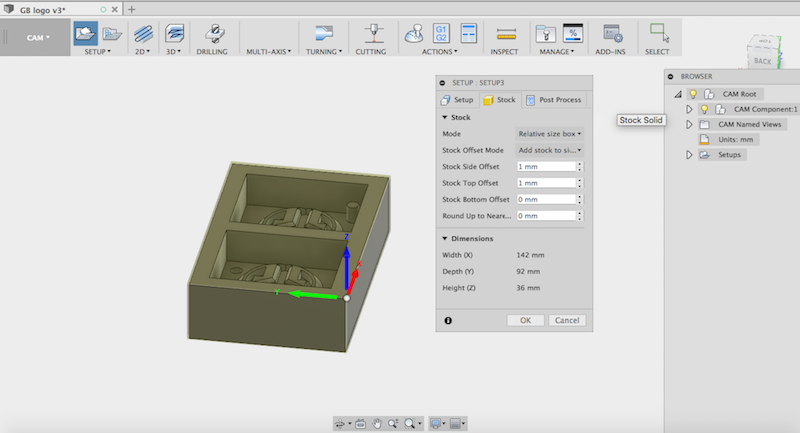Image resolution: width=800 pixels, height=433 pixels.
Task: Toggle CAM Root lightbulb visibility
Action: tap(693, 94)
